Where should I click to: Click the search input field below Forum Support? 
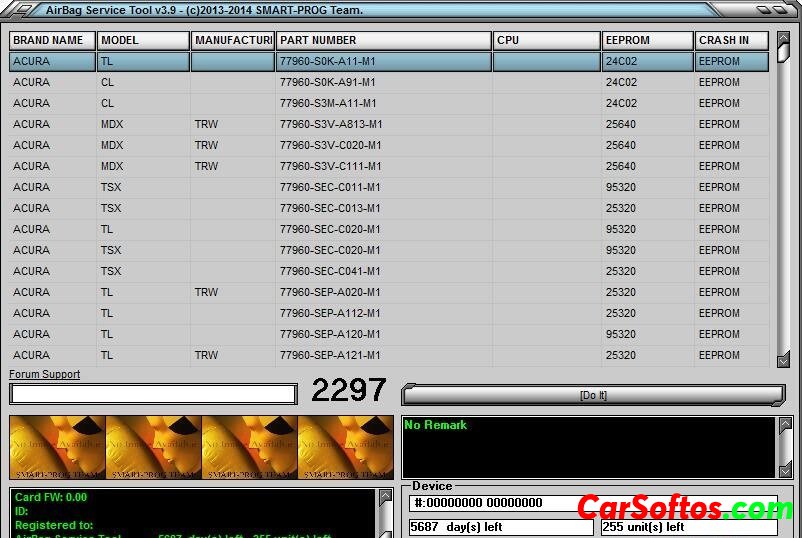pos(153,394)
